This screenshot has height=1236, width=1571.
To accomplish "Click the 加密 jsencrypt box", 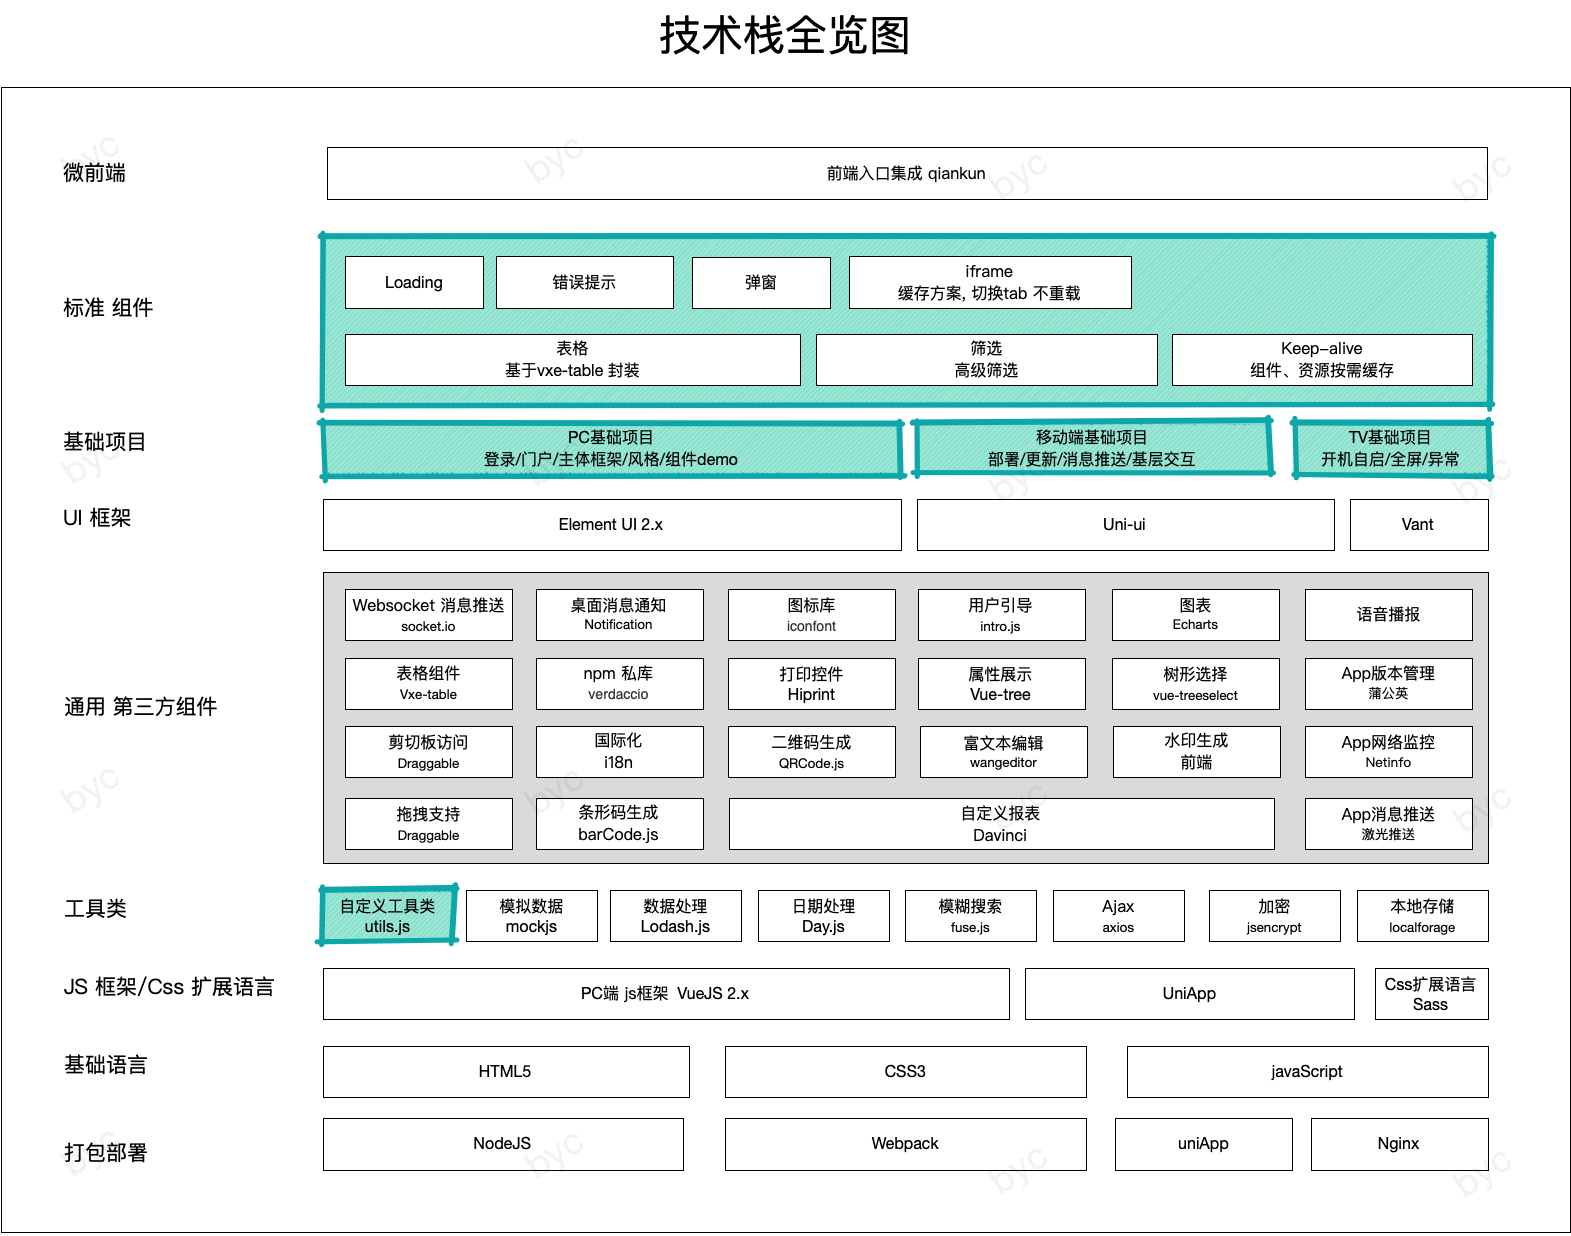I will 1275,916.
